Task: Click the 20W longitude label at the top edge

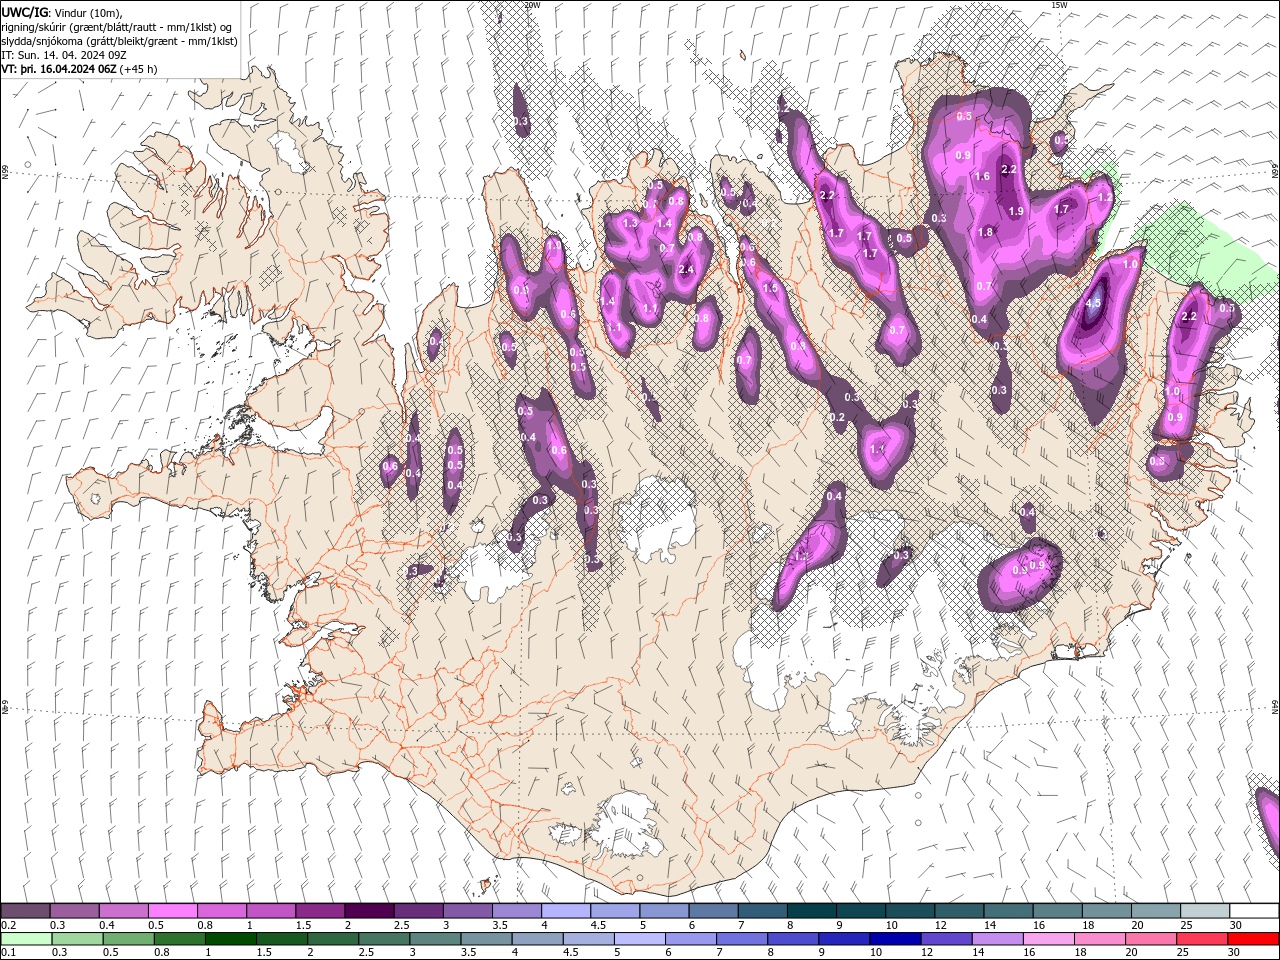Action: [532, 5]
